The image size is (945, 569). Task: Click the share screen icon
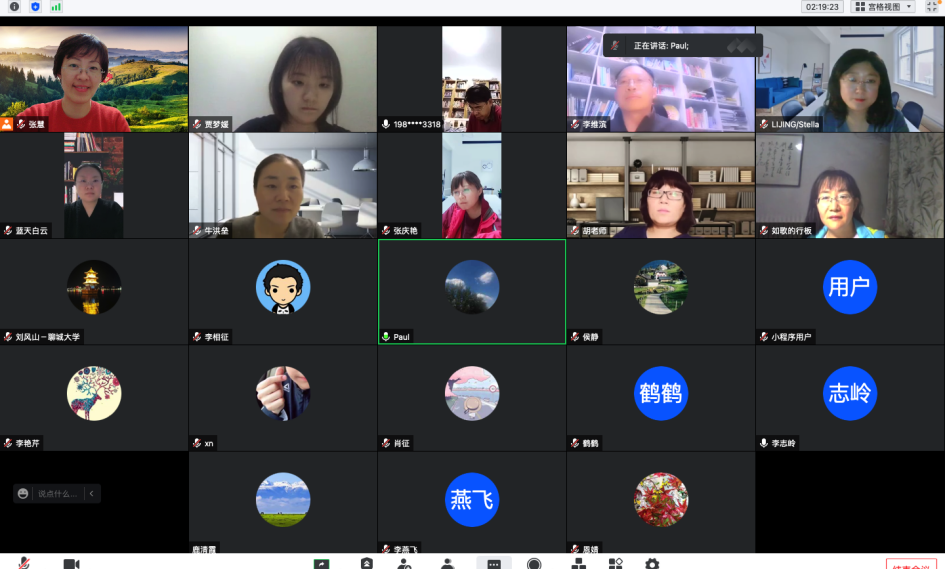[x=321, y=564]
